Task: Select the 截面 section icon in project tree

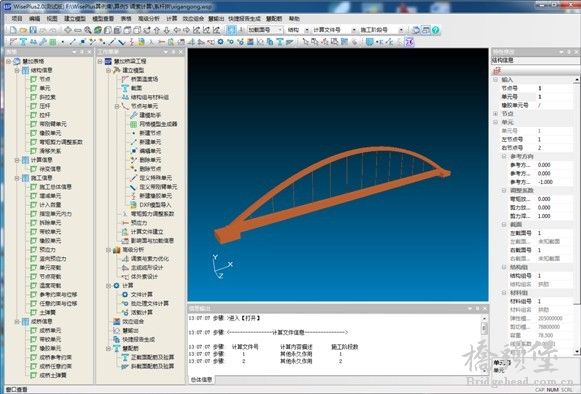Action: [125, 88]
